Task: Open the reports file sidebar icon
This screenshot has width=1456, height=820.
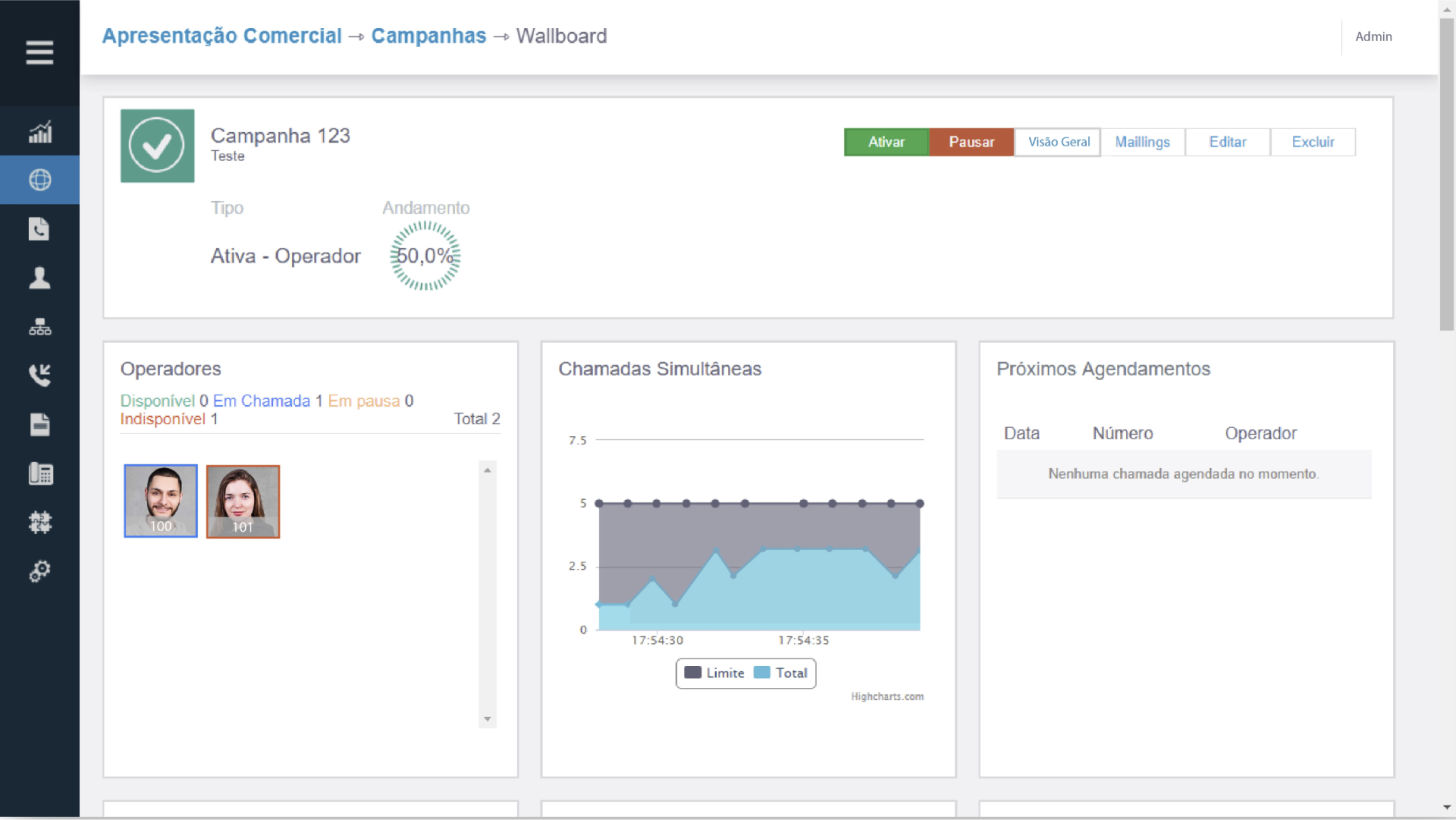Action: (40, 425)
